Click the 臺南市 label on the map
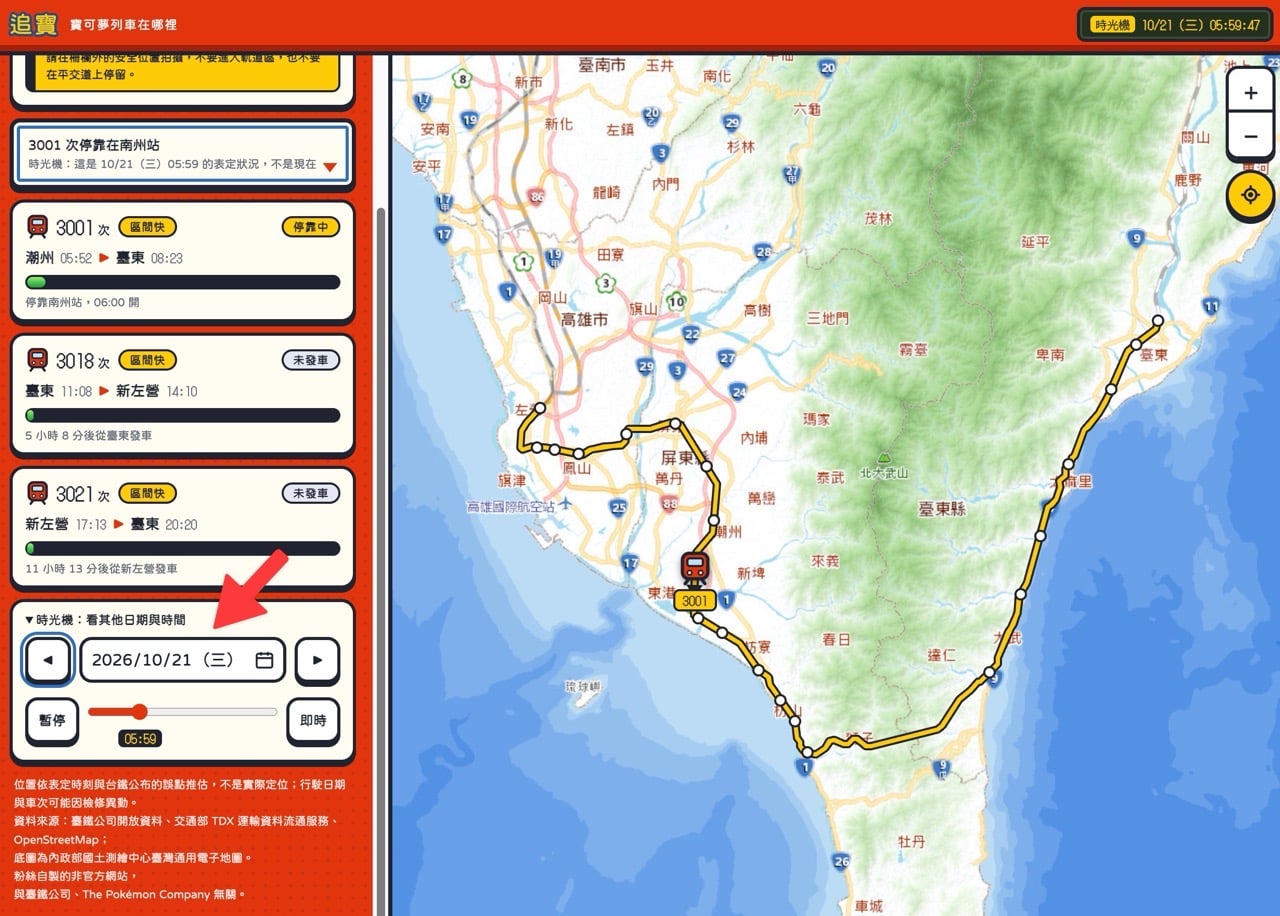Image resolution: width=1280 pixels, height=916 pixels. pos(602,64)
